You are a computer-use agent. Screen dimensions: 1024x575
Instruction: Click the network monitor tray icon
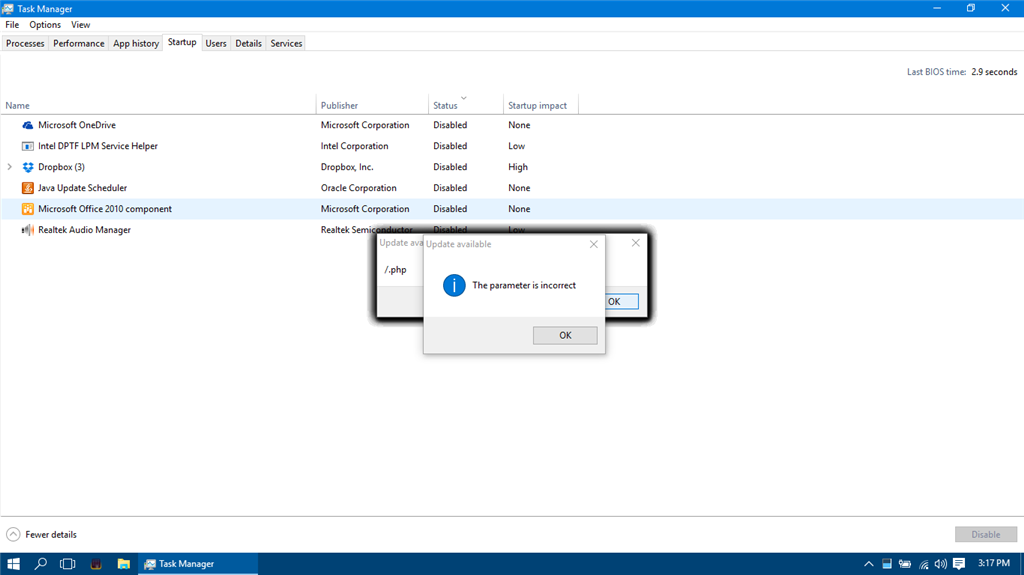[887, 564]
